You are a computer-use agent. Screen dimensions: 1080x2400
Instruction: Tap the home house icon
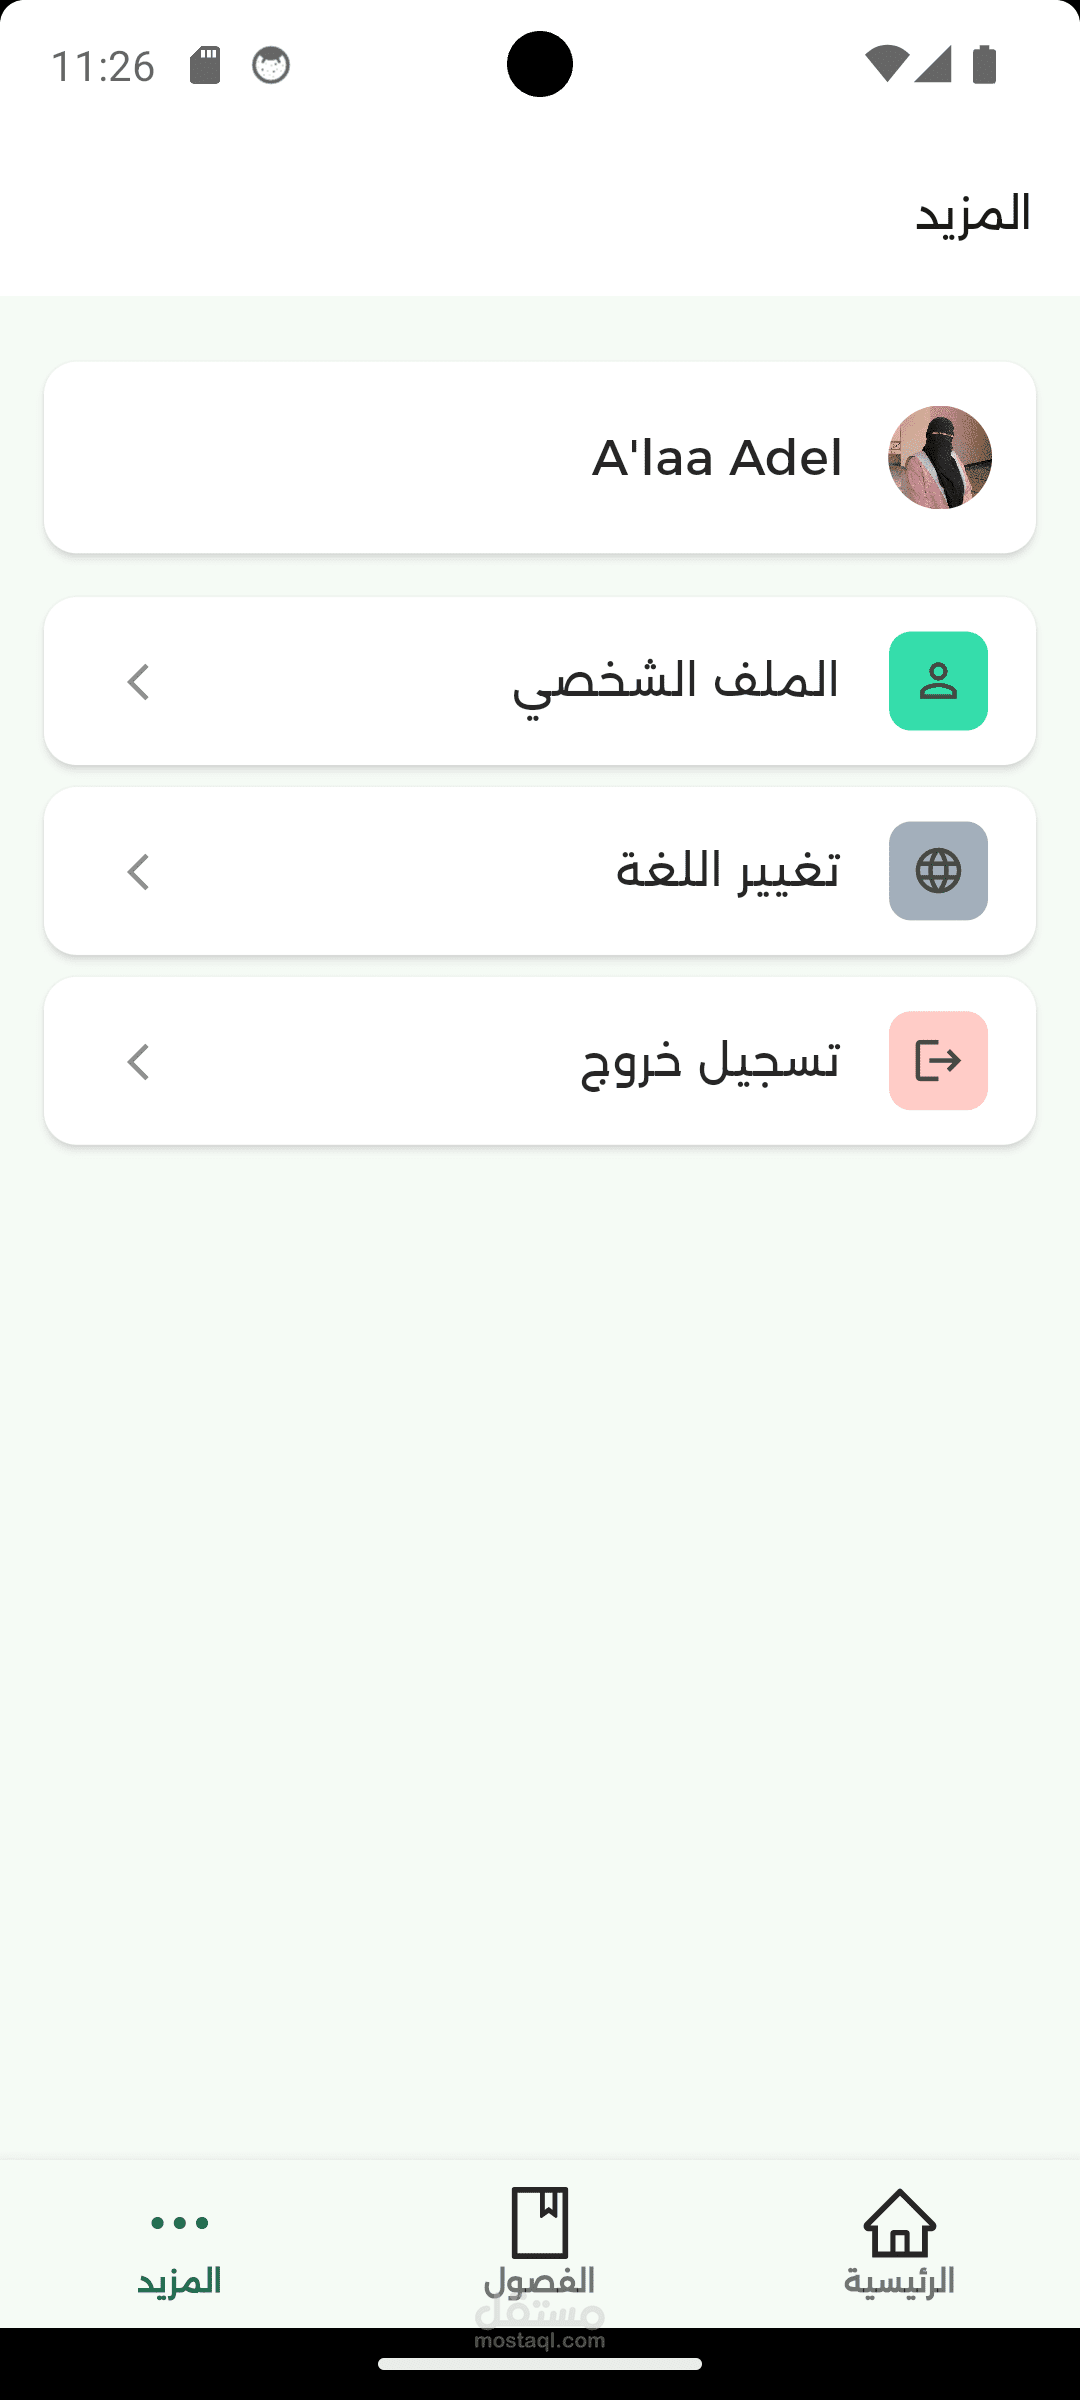(x=899, y=2224)
